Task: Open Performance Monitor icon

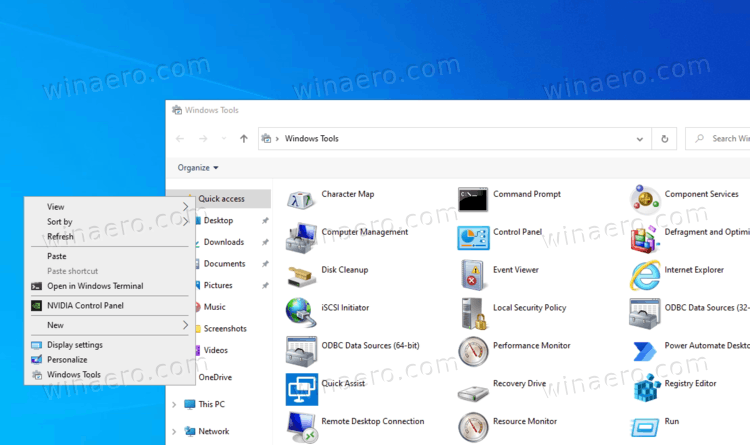Action: [473, 351]
